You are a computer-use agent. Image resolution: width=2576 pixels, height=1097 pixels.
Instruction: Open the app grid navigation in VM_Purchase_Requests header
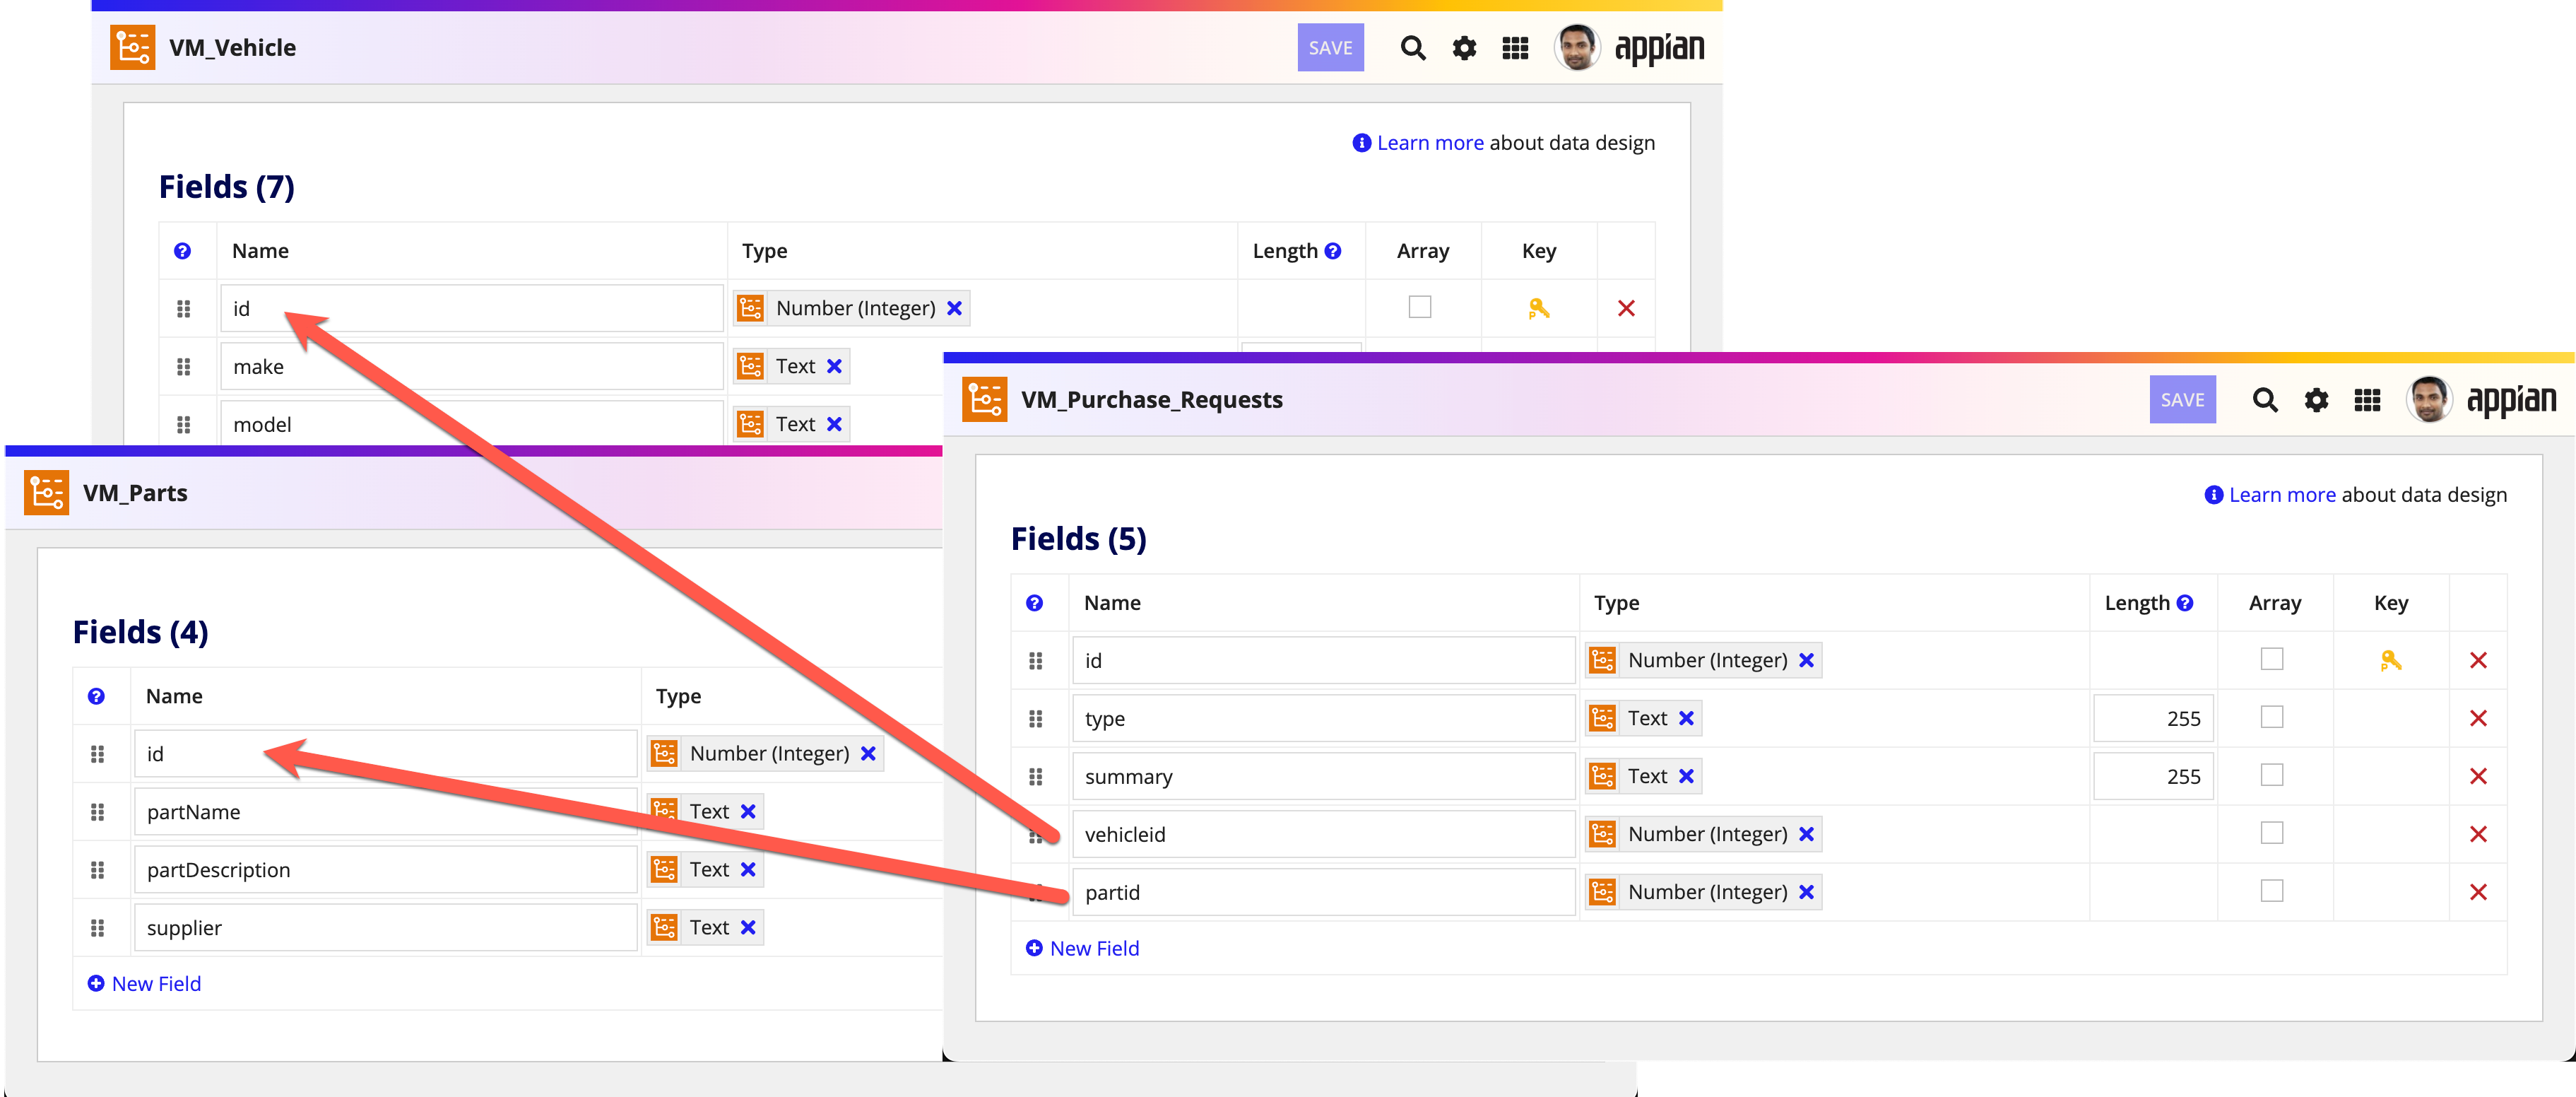click(2367, 400)
